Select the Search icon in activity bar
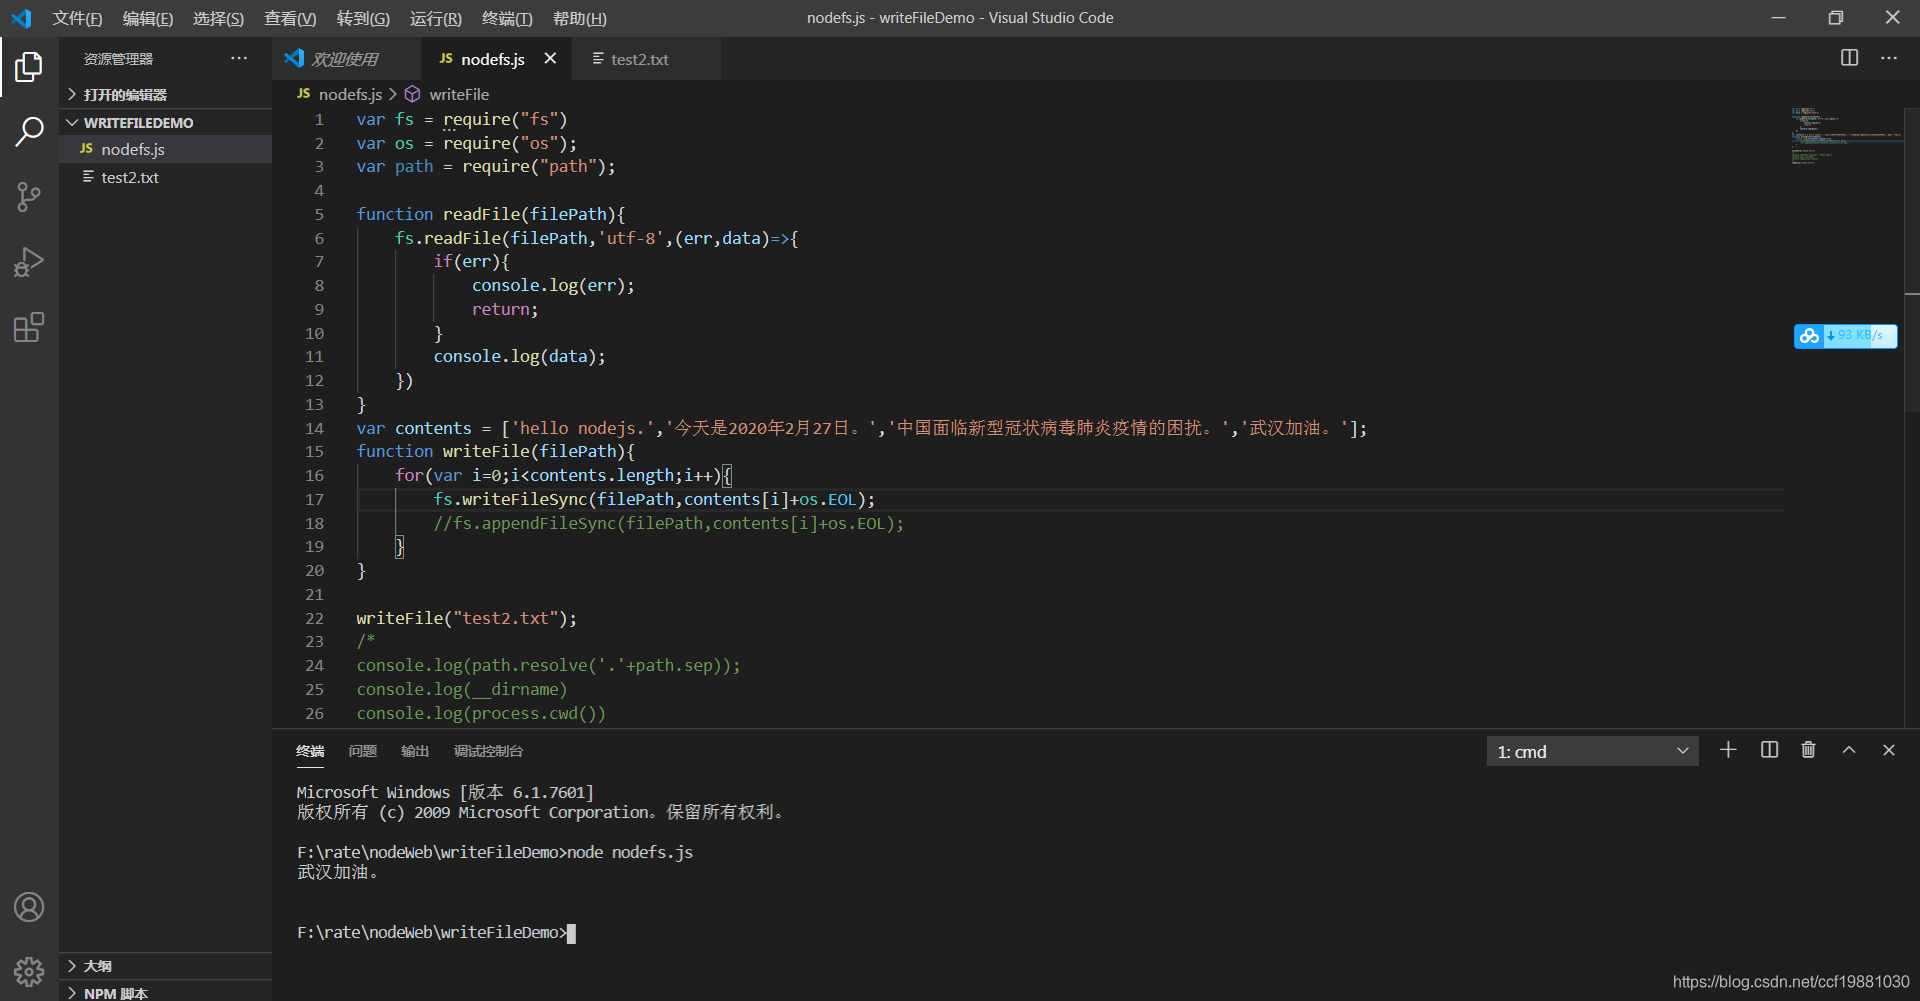 pos(29,131)
